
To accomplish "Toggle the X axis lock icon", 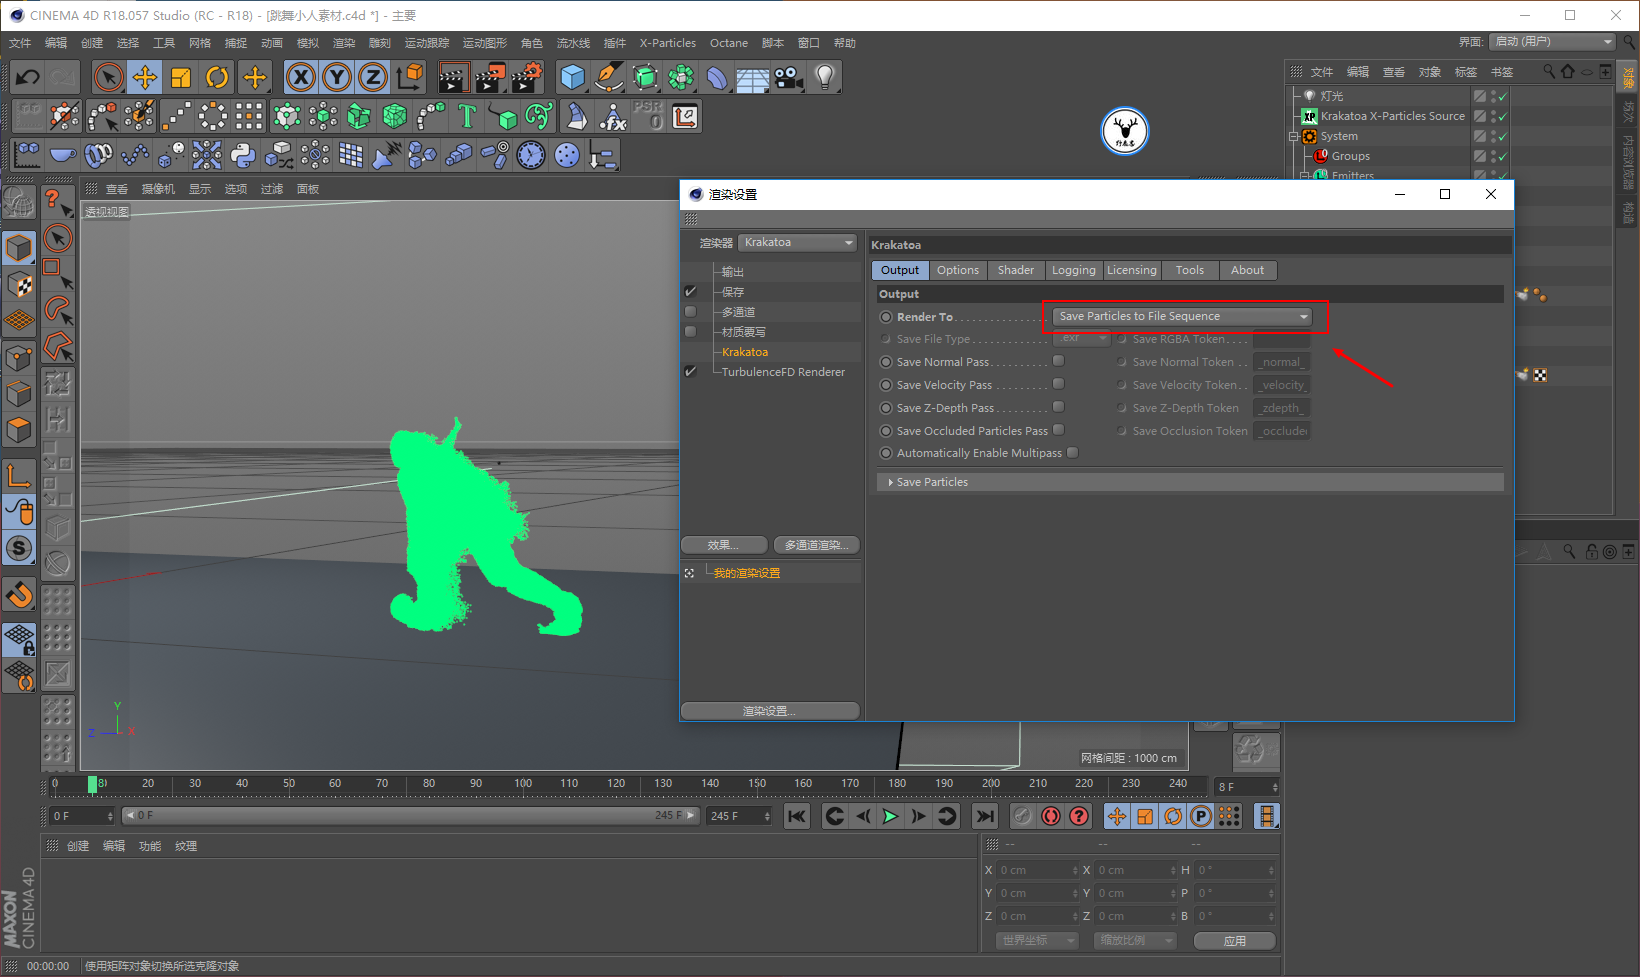I will [301, 77].
